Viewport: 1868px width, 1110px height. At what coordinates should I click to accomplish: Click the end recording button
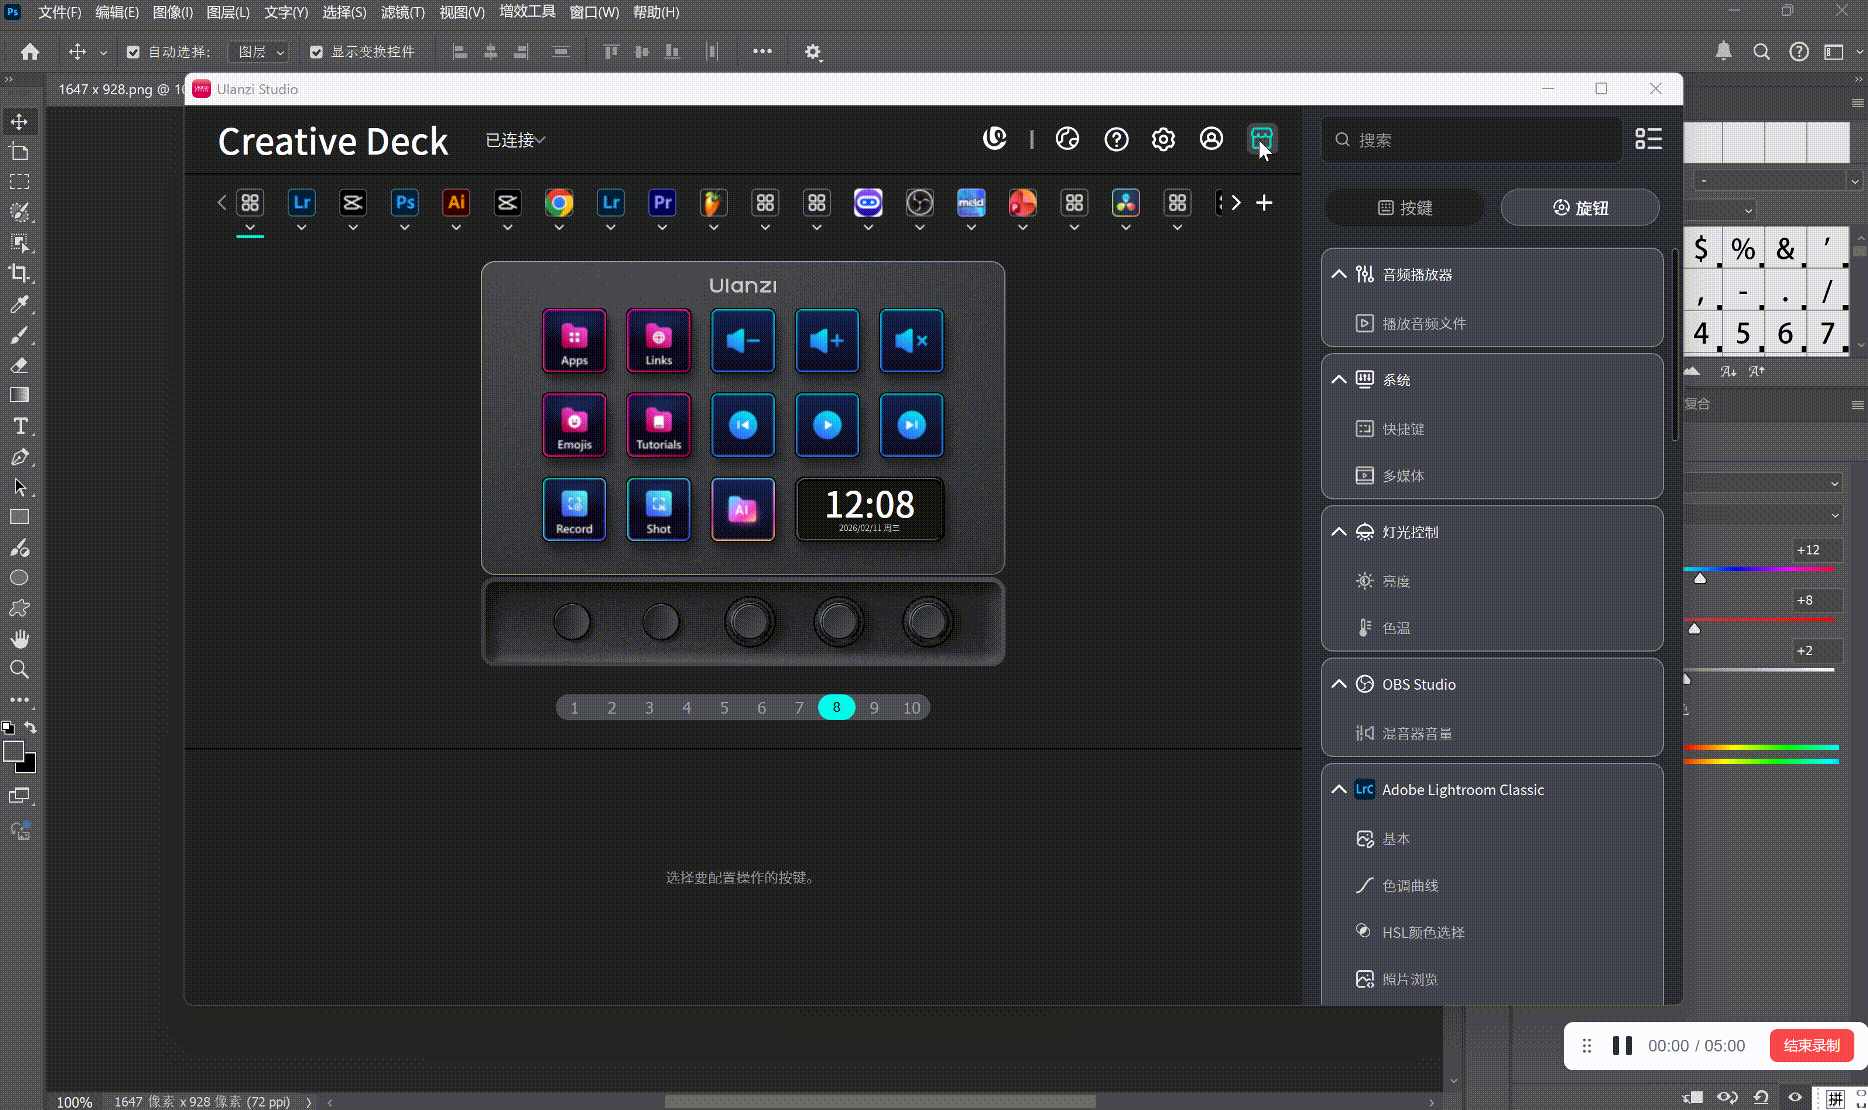click(x=1811, y=1045)
